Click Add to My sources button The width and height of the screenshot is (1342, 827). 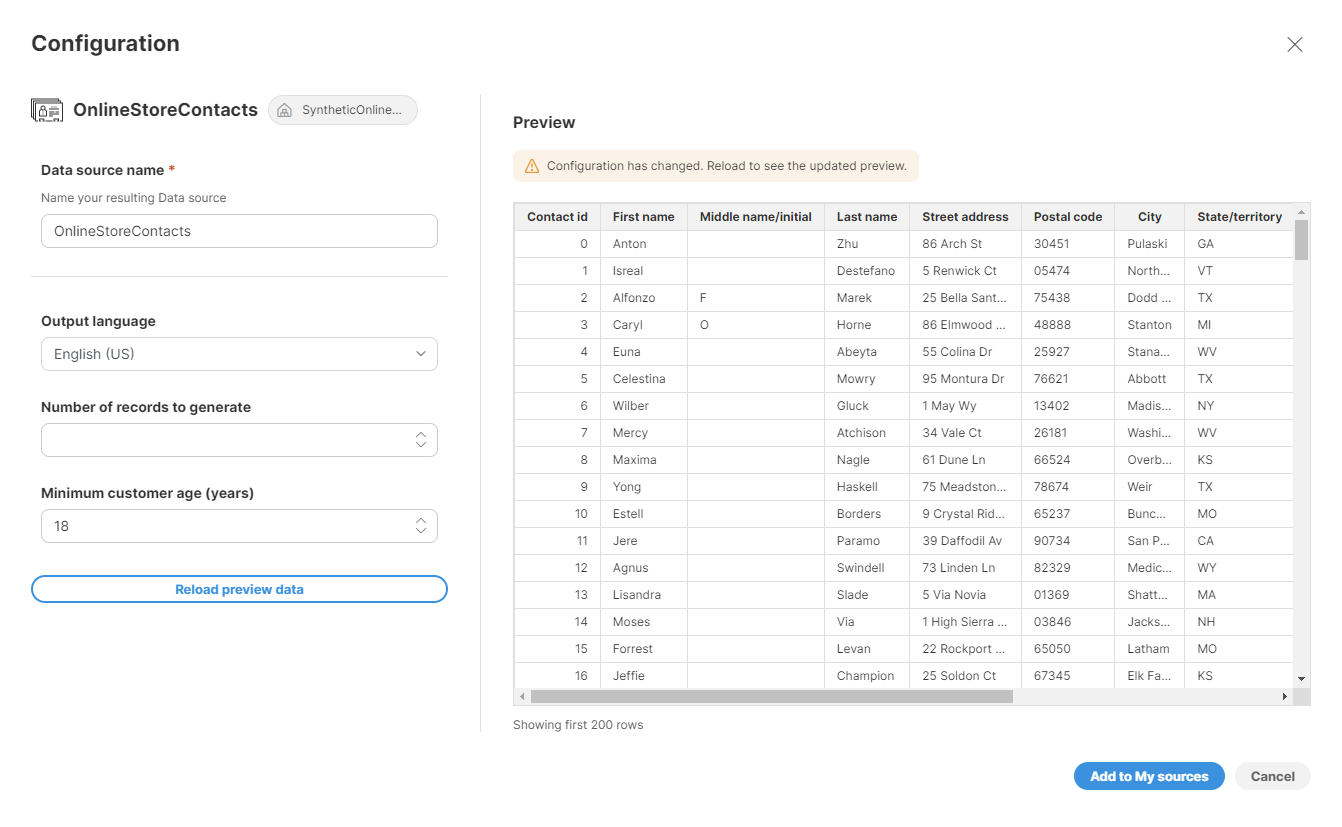pos(1149,776)
